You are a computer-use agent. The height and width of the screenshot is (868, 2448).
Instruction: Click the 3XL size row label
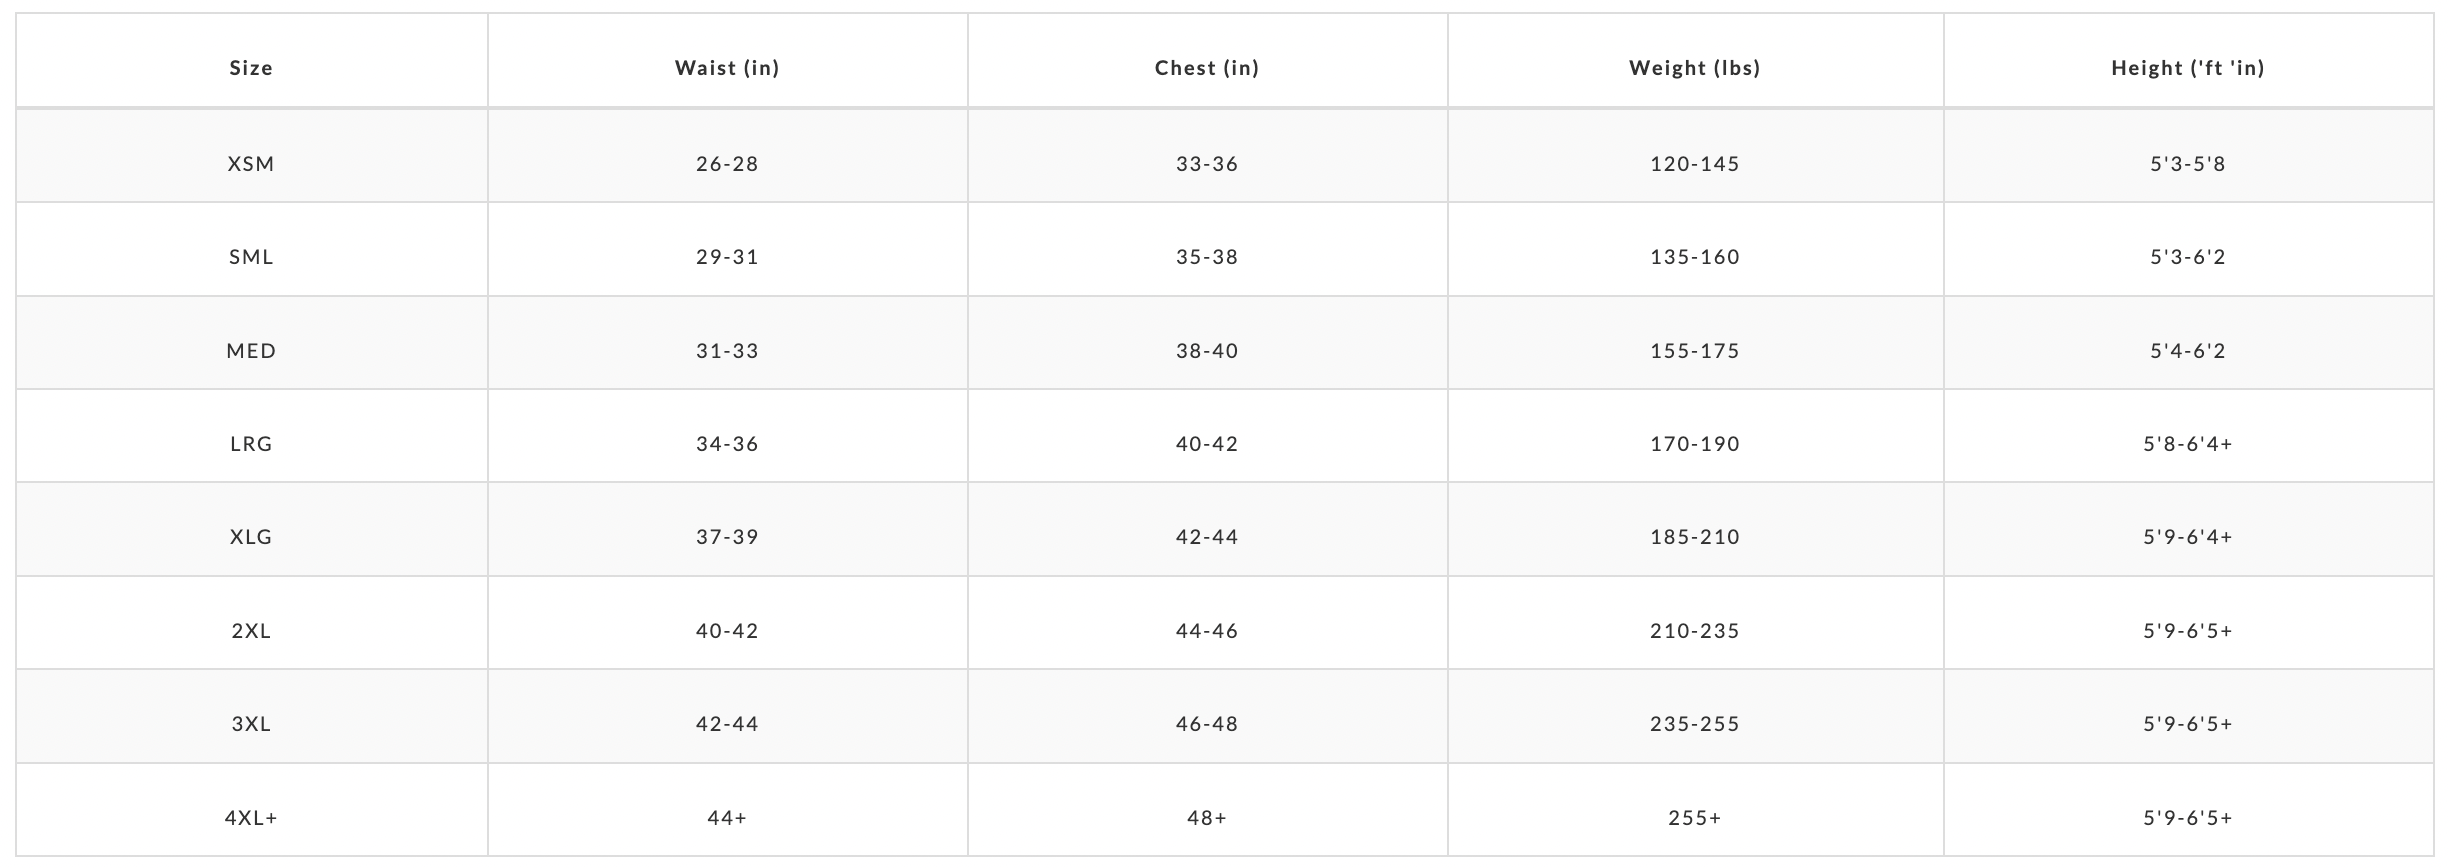(x=251, y=724)
